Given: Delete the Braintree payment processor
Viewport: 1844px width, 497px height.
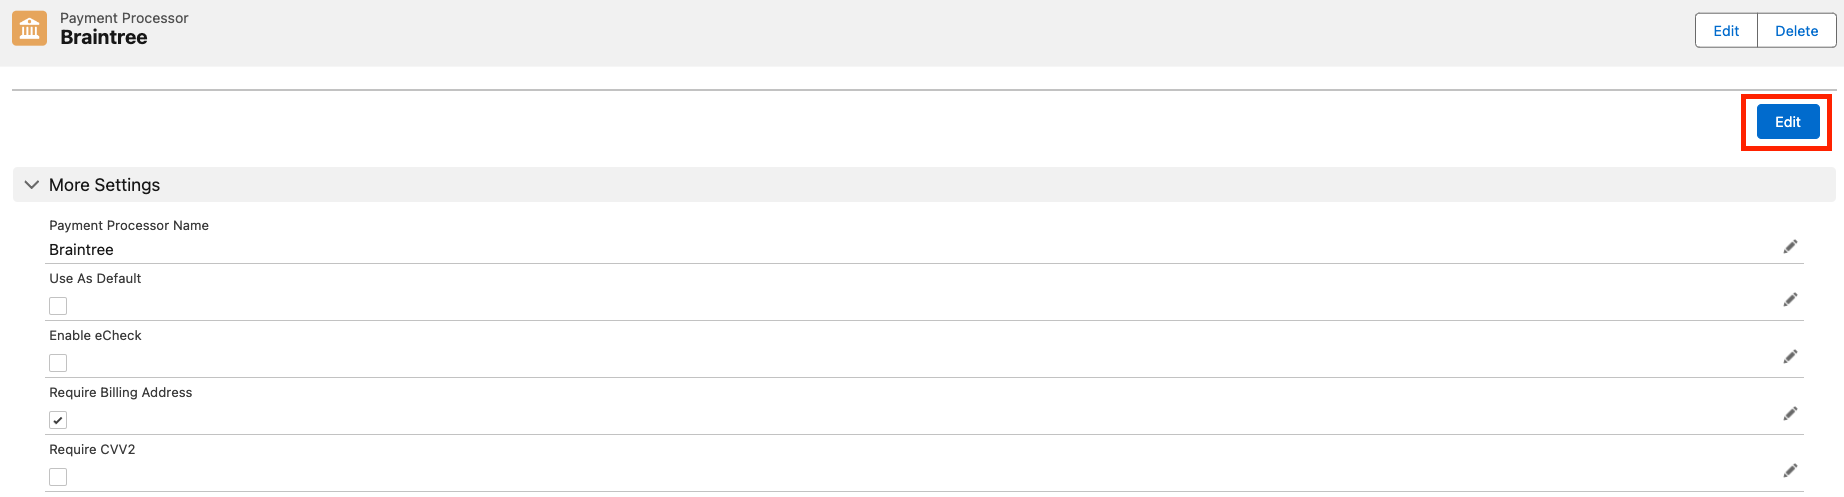Looking at the screenshot, I should [x=1796, y=31].
